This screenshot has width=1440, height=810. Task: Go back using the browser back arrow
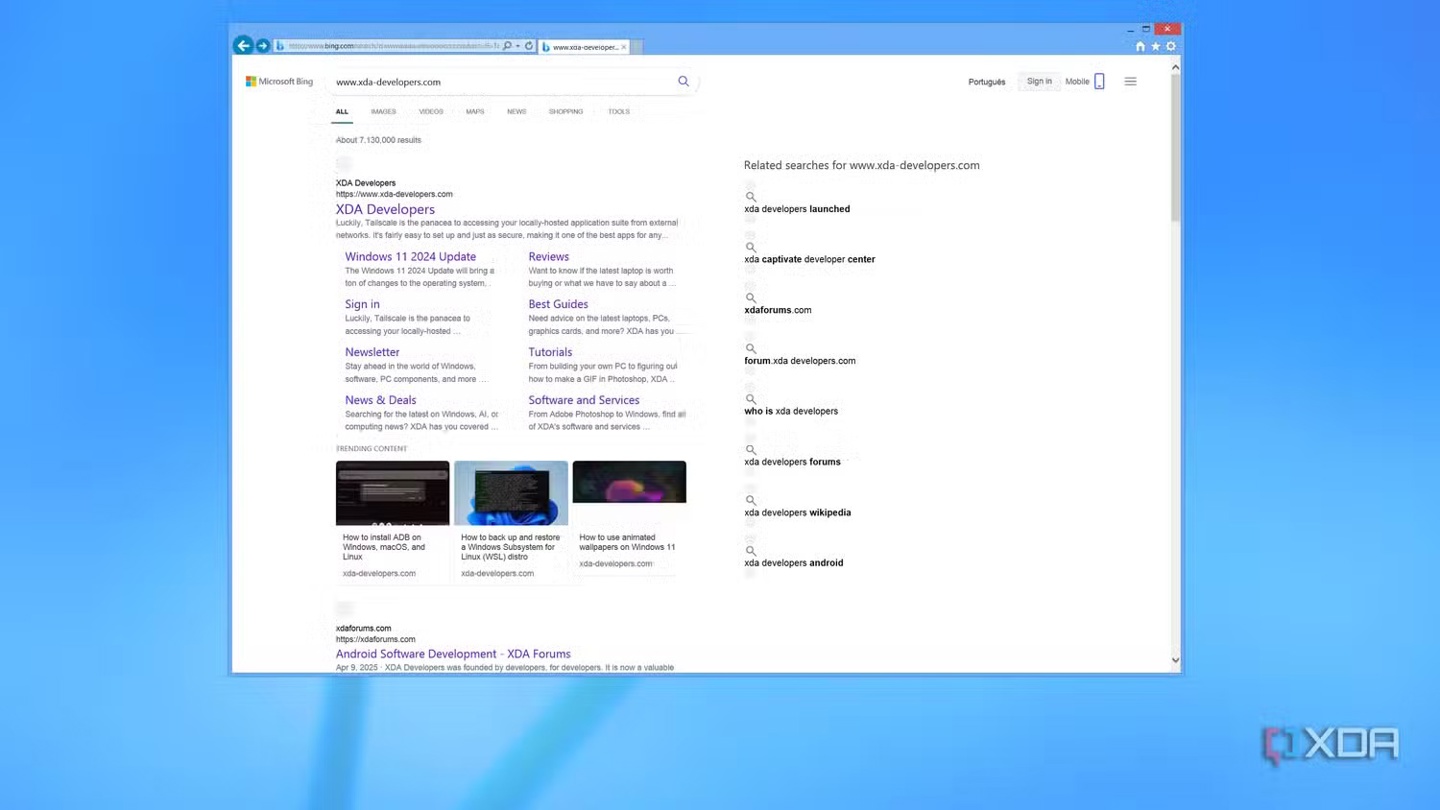click(242, 46)
